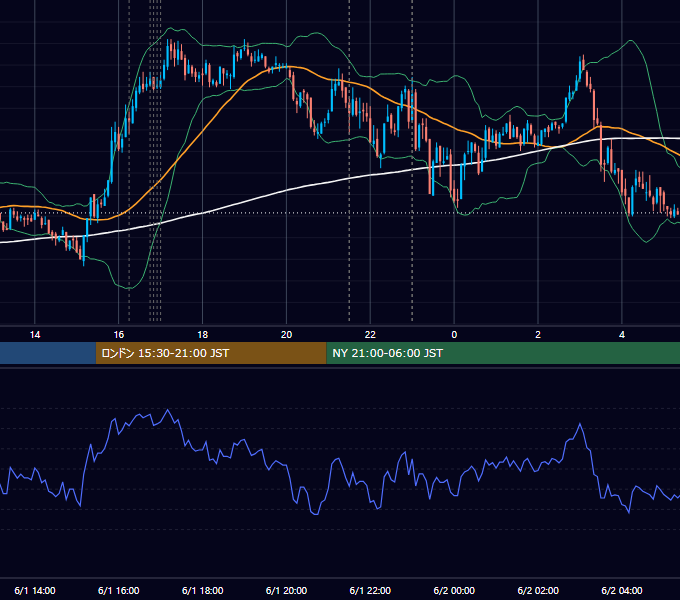Click the 0 hour label on price chart axis
680x600 pixels.
coord(454,335)
